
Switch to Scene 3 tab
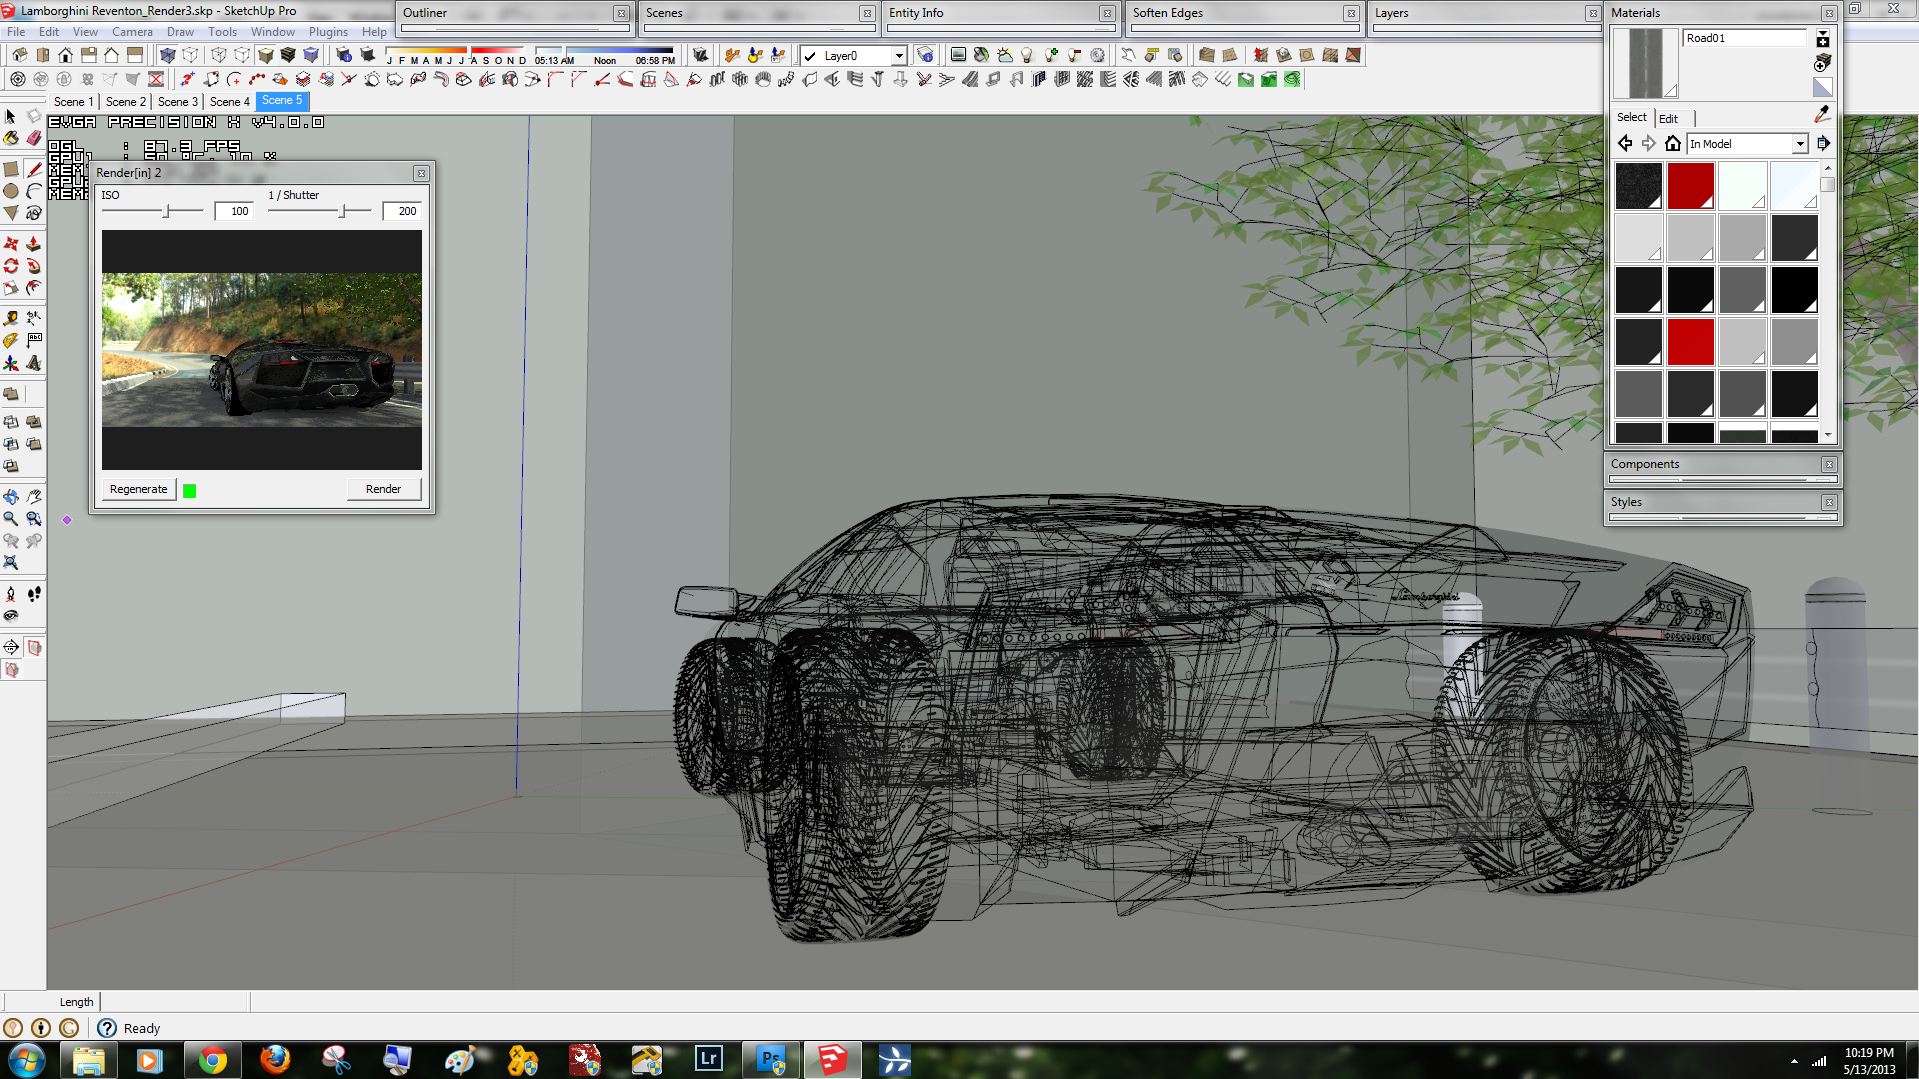tap(178, 101)
